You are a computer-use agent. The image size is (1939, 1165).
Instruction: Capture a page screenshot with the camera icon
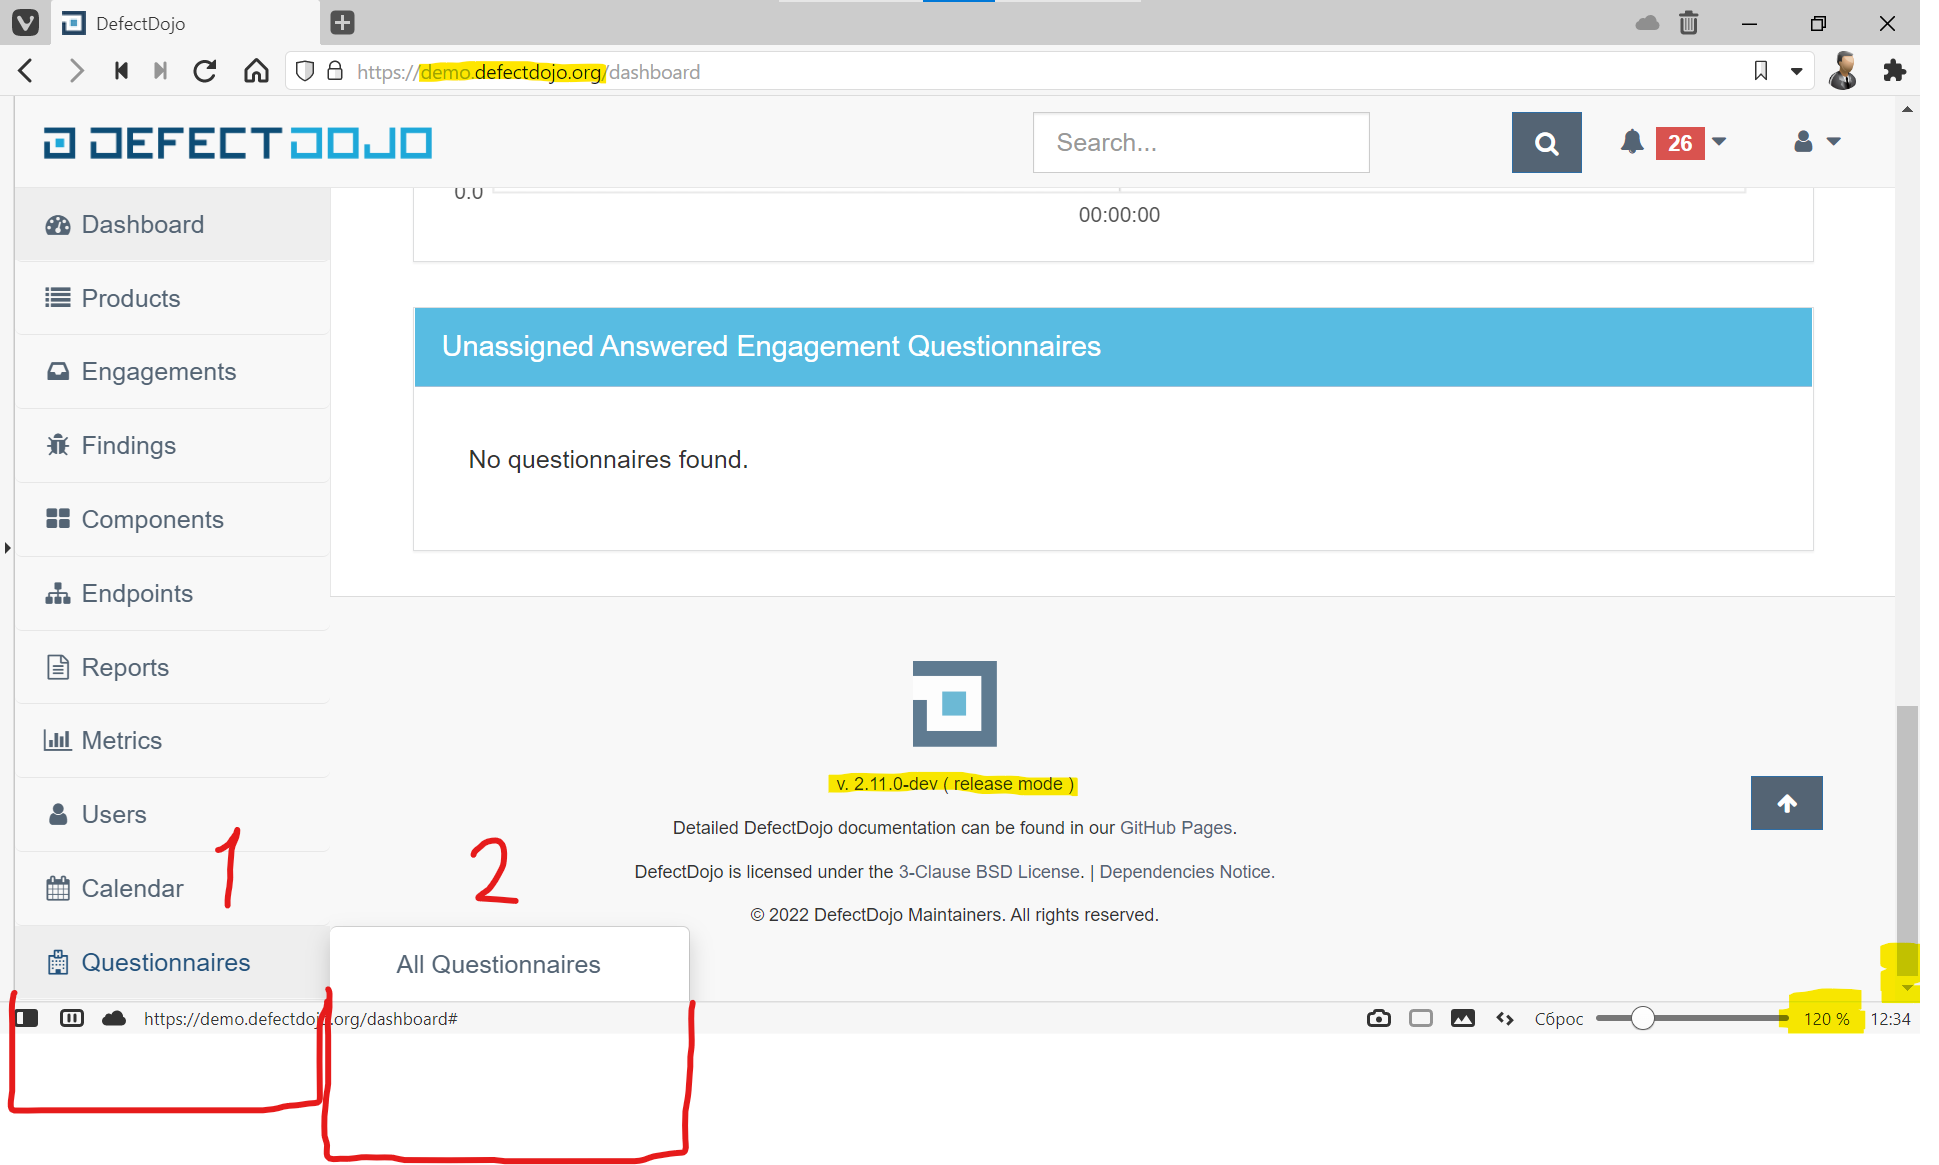pos(1378,1018)
